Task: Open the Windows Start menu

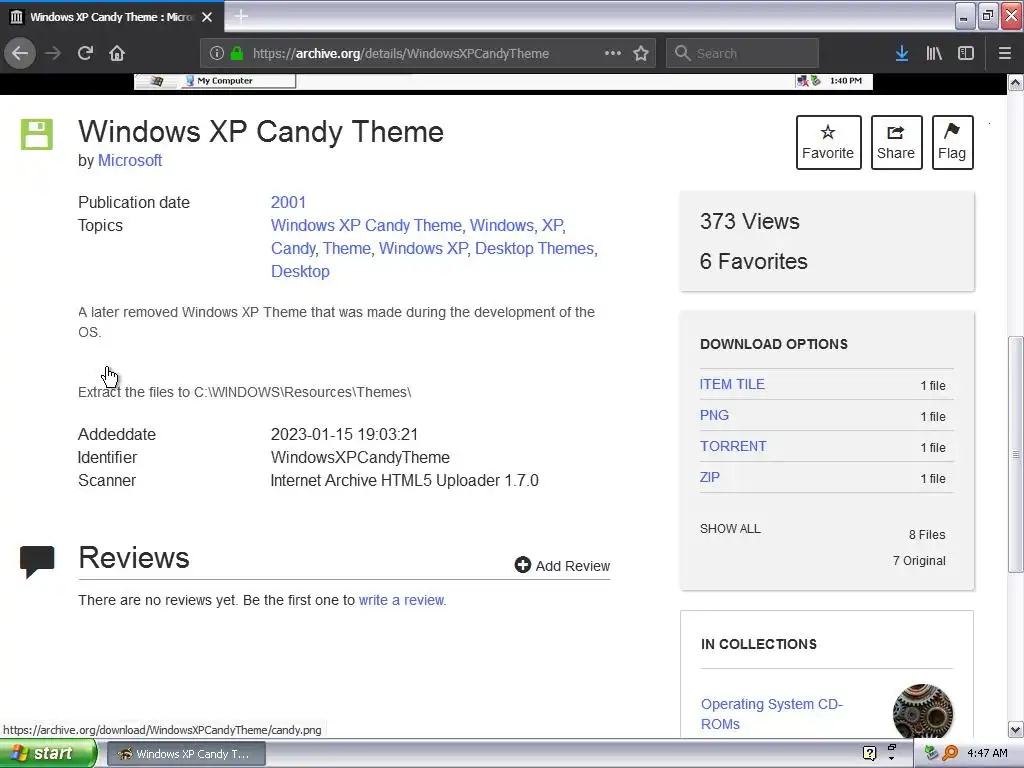Action: coord(46,754)
